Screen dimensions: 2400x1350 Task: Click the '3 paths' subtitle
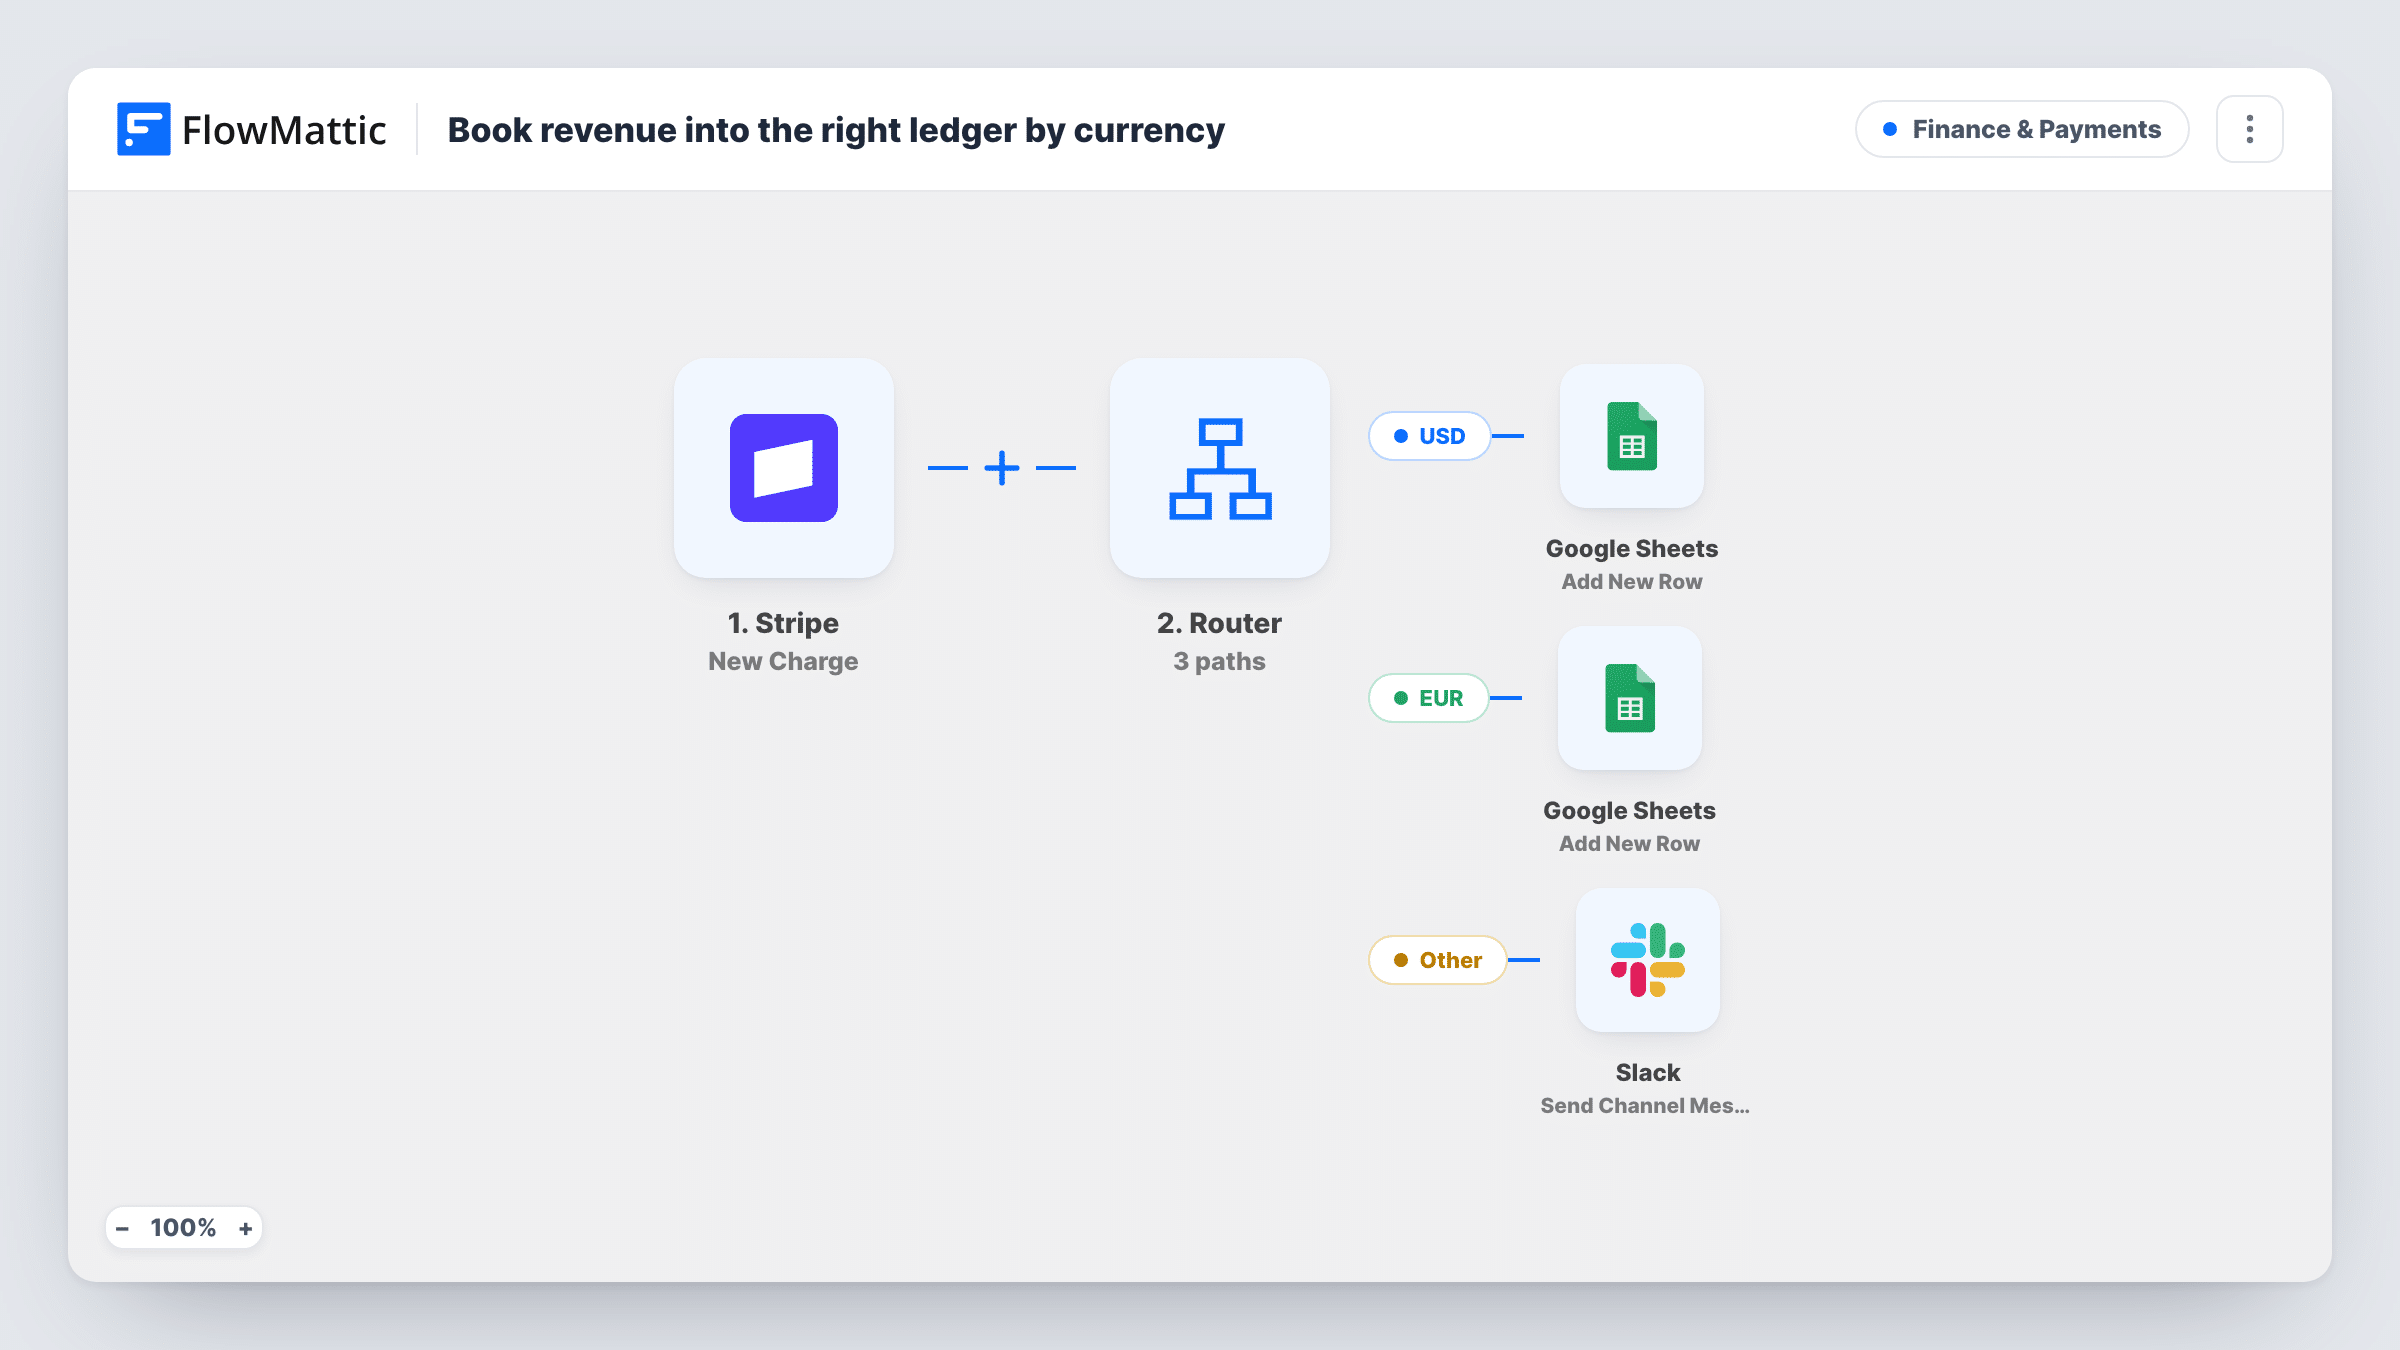tap(1219, 661)
